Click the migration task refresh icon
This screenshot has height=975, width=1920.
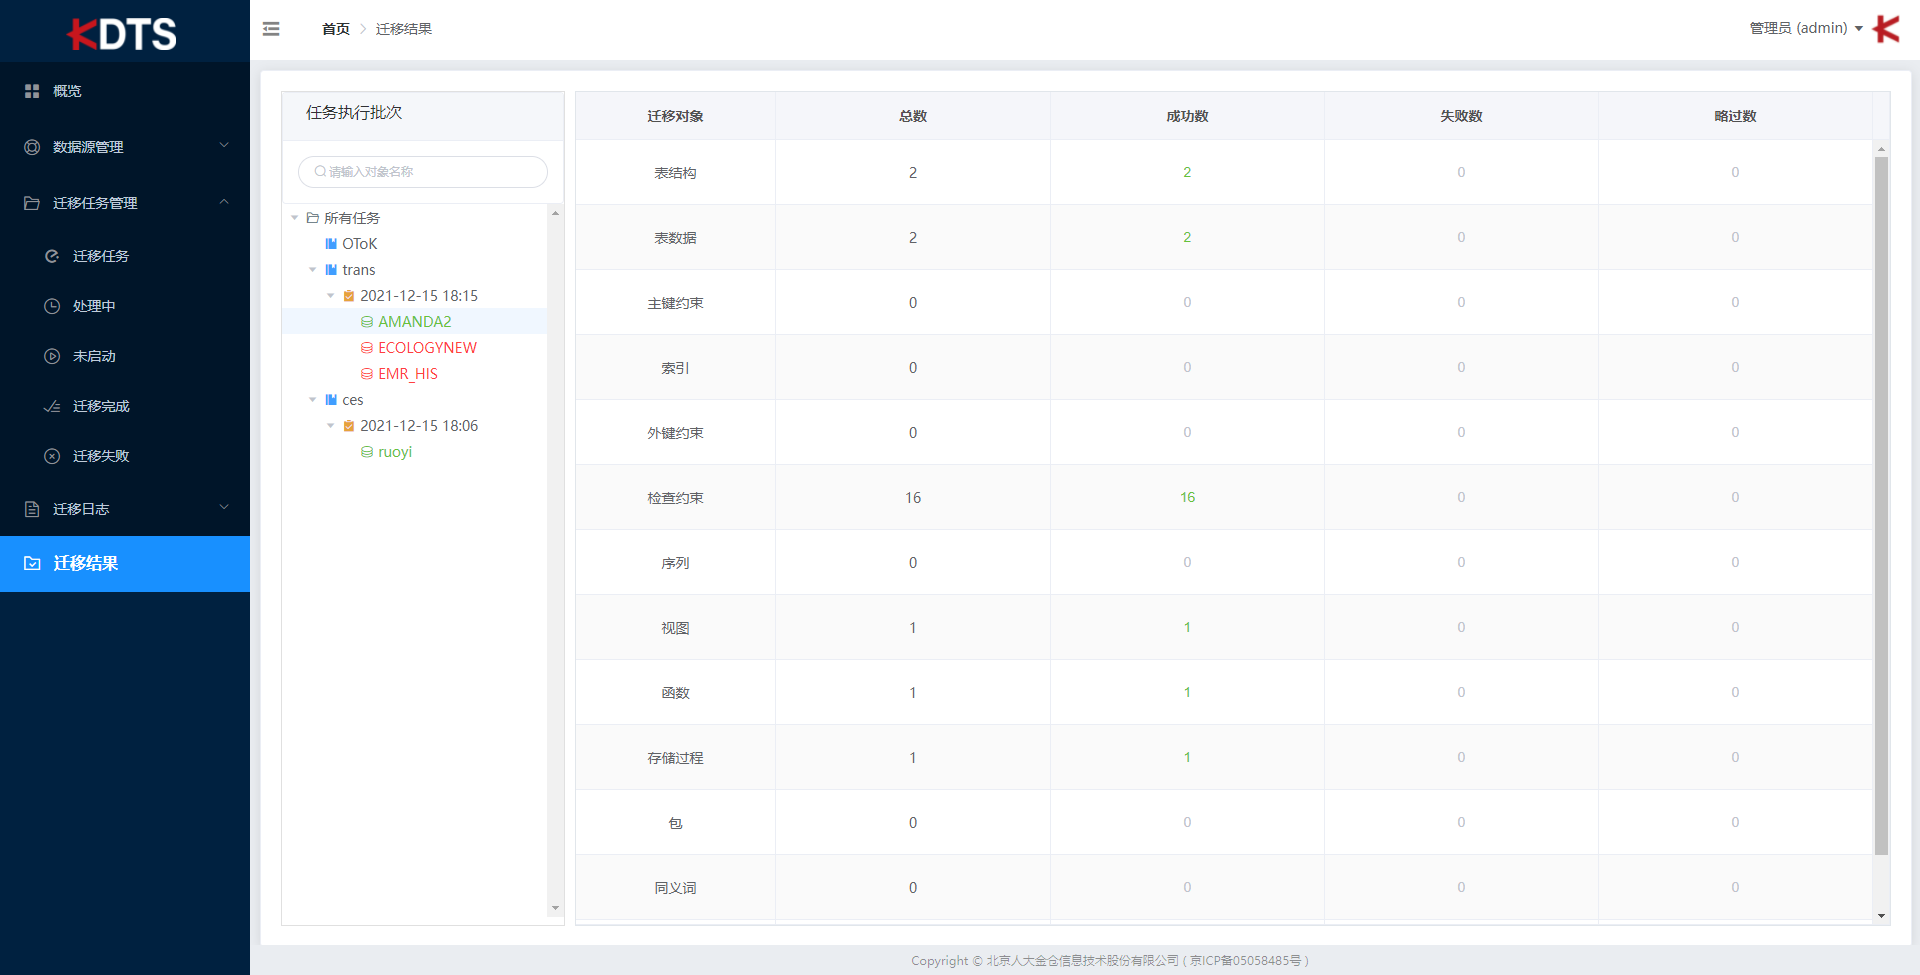[x=52, y=256]
